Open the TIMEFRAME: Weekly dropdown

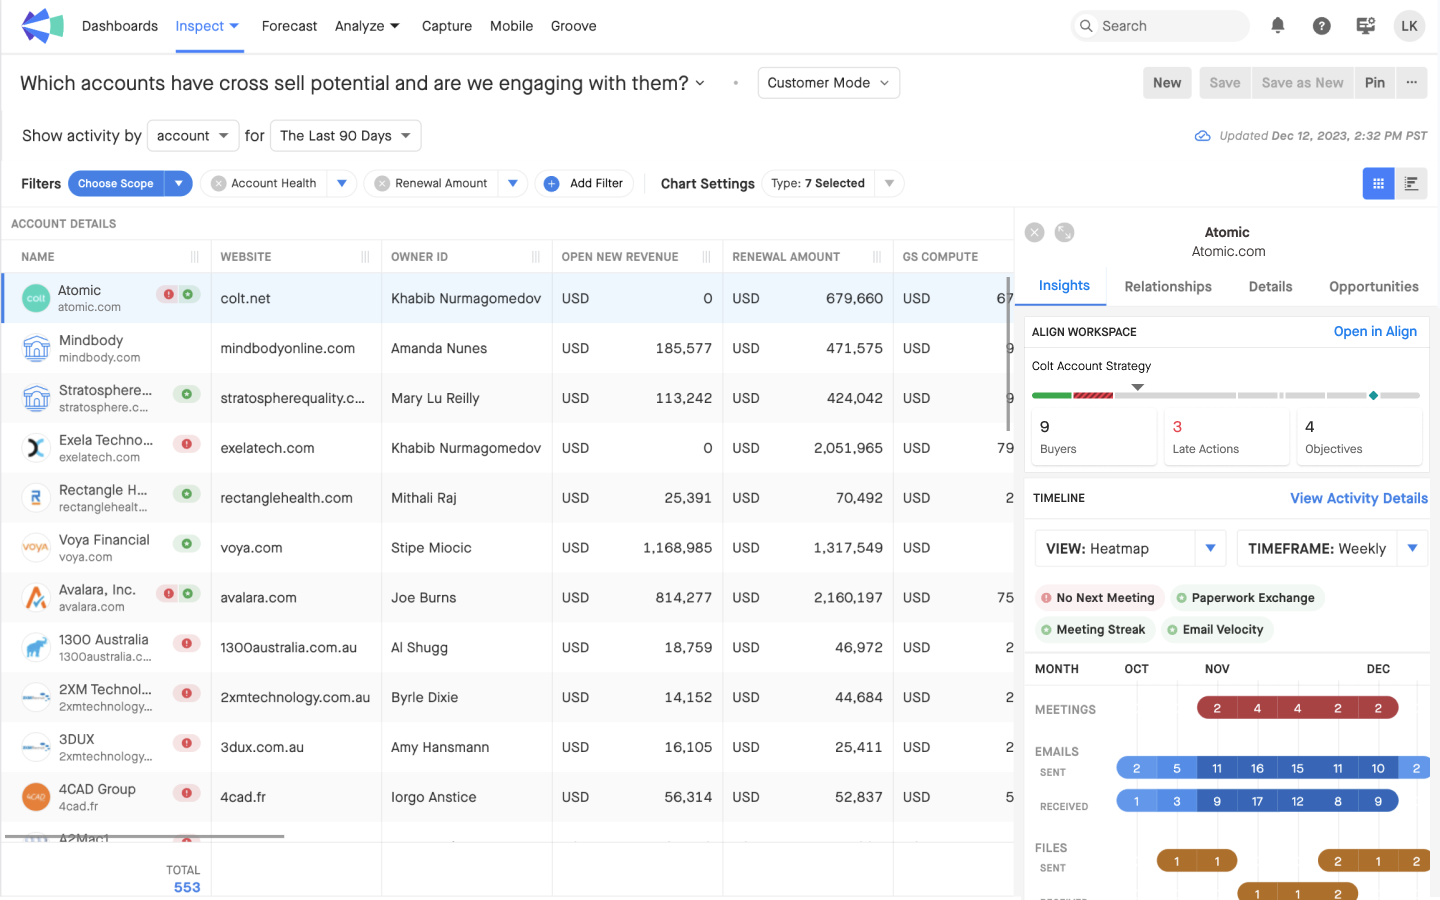pyautogui.click(x=1332, y=548)
